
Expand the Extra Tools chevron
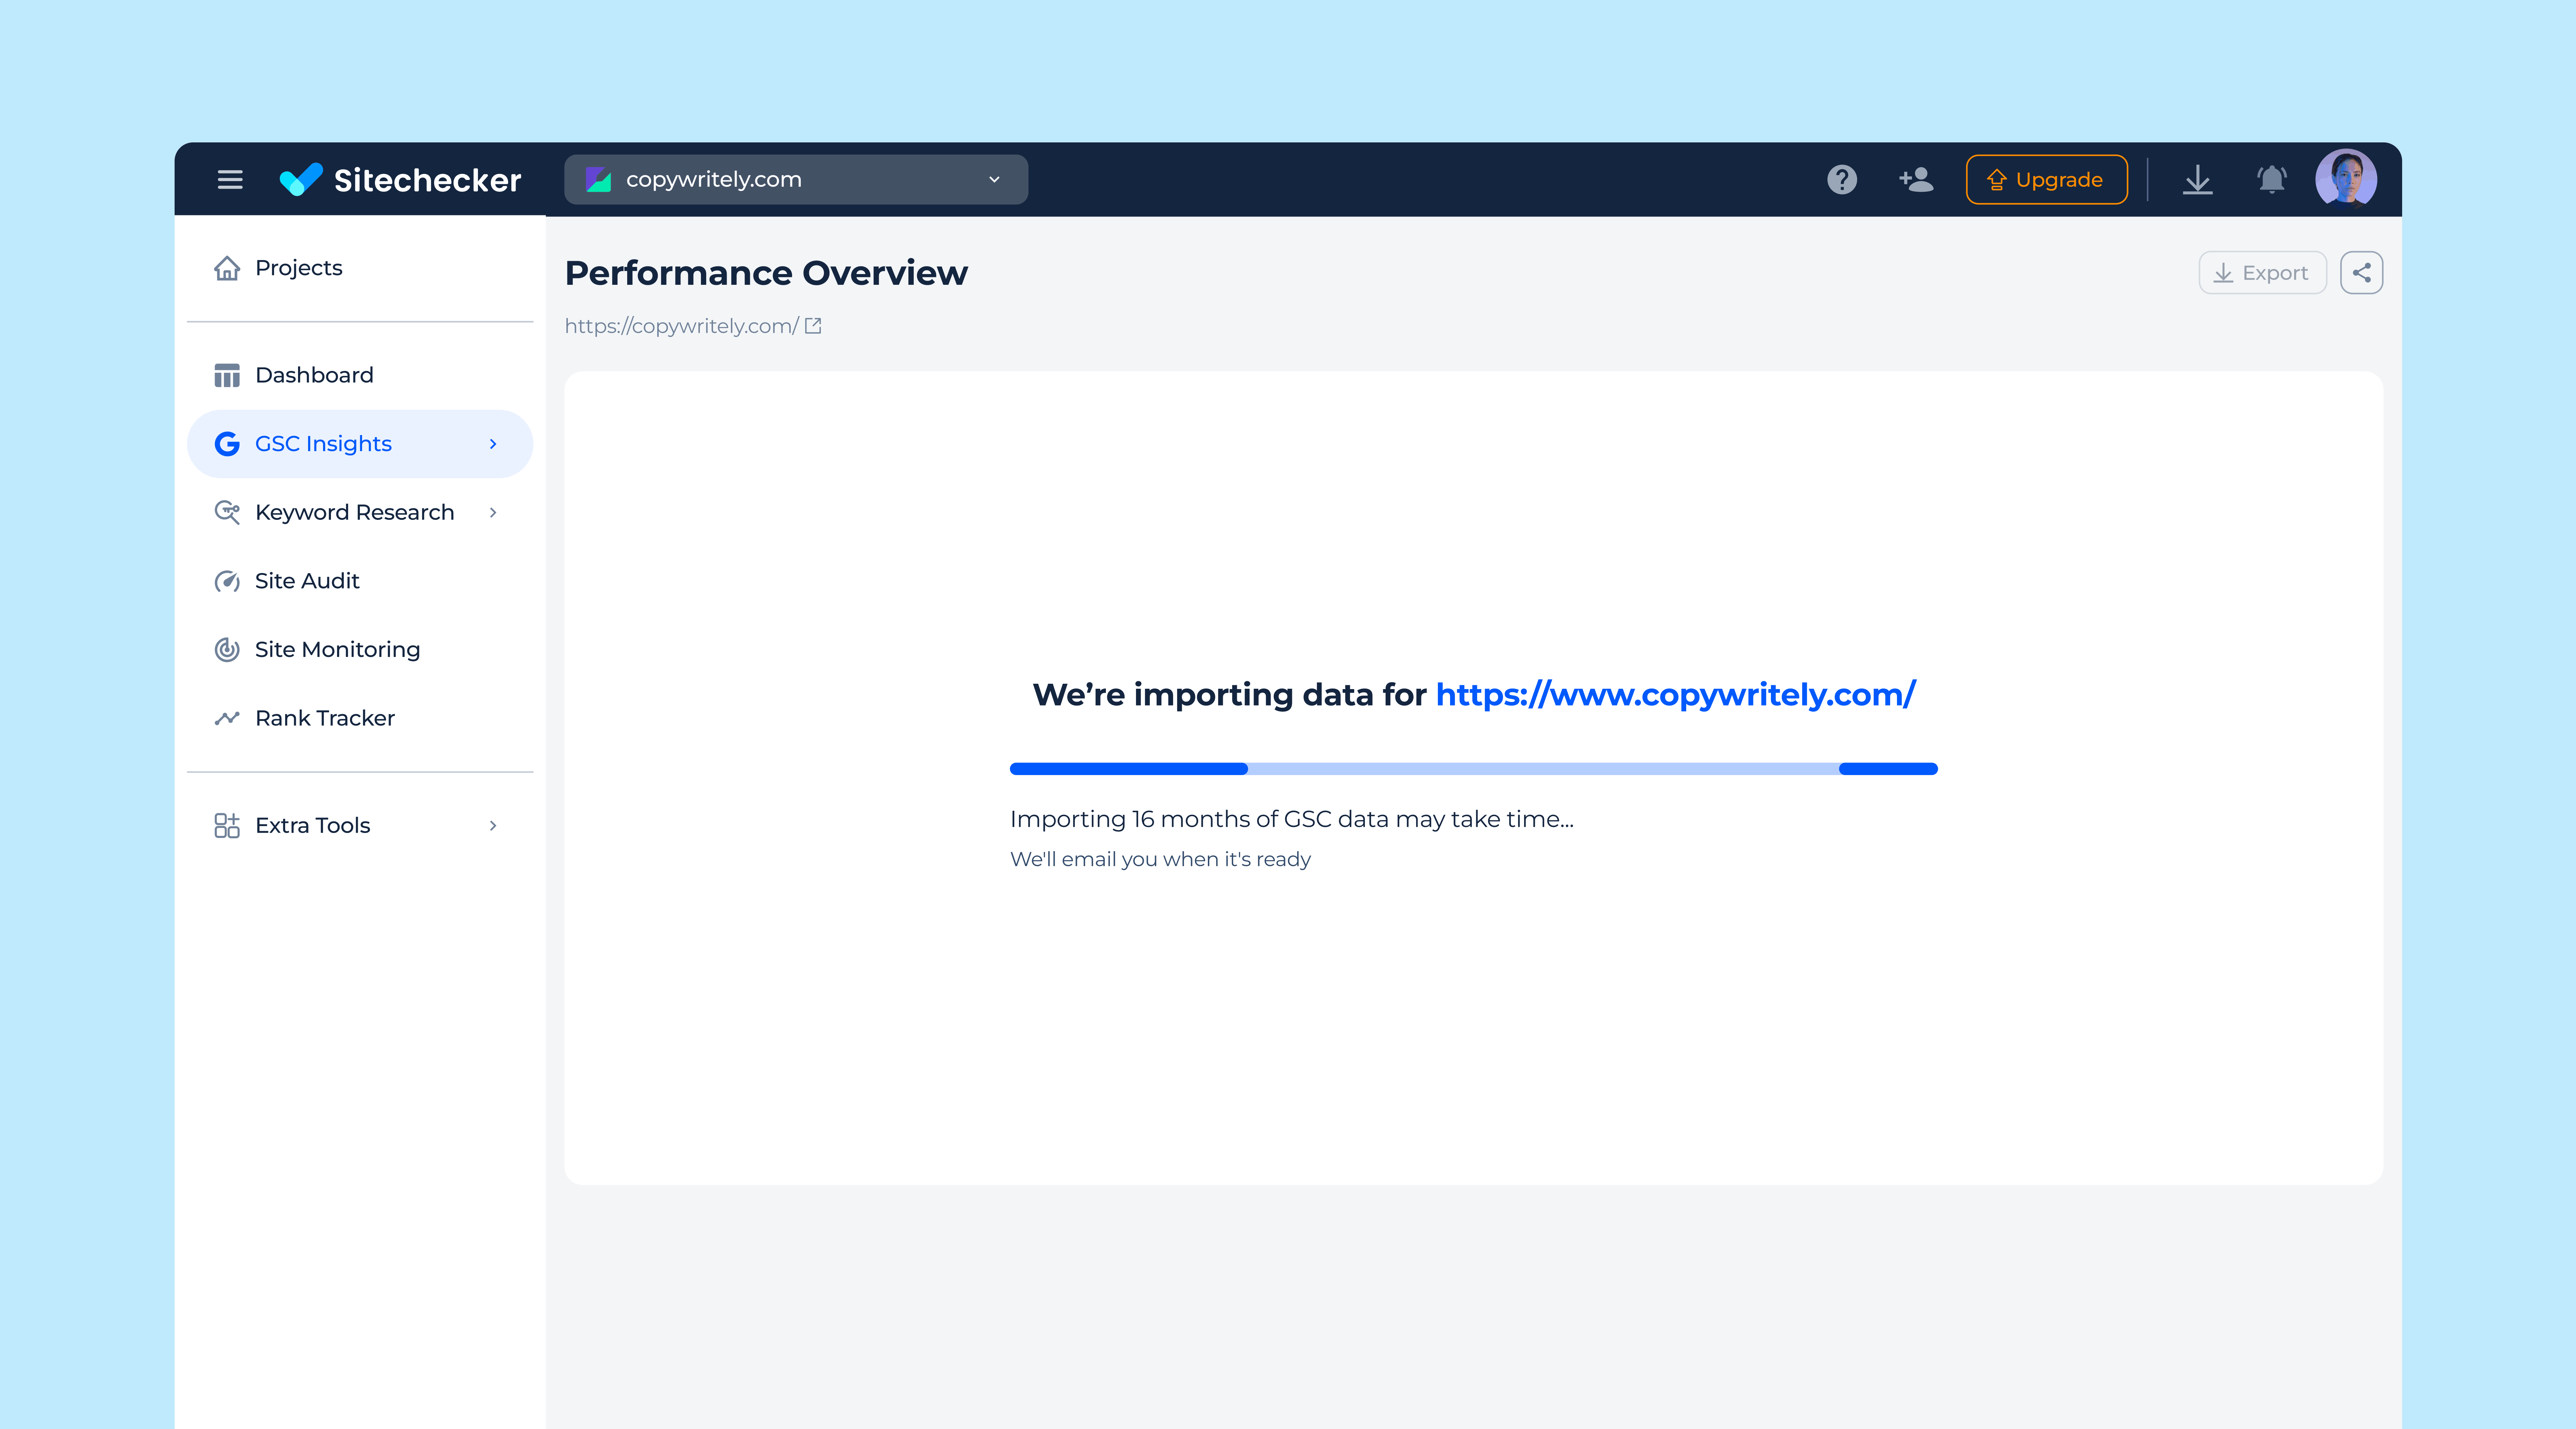pos(493,825)
